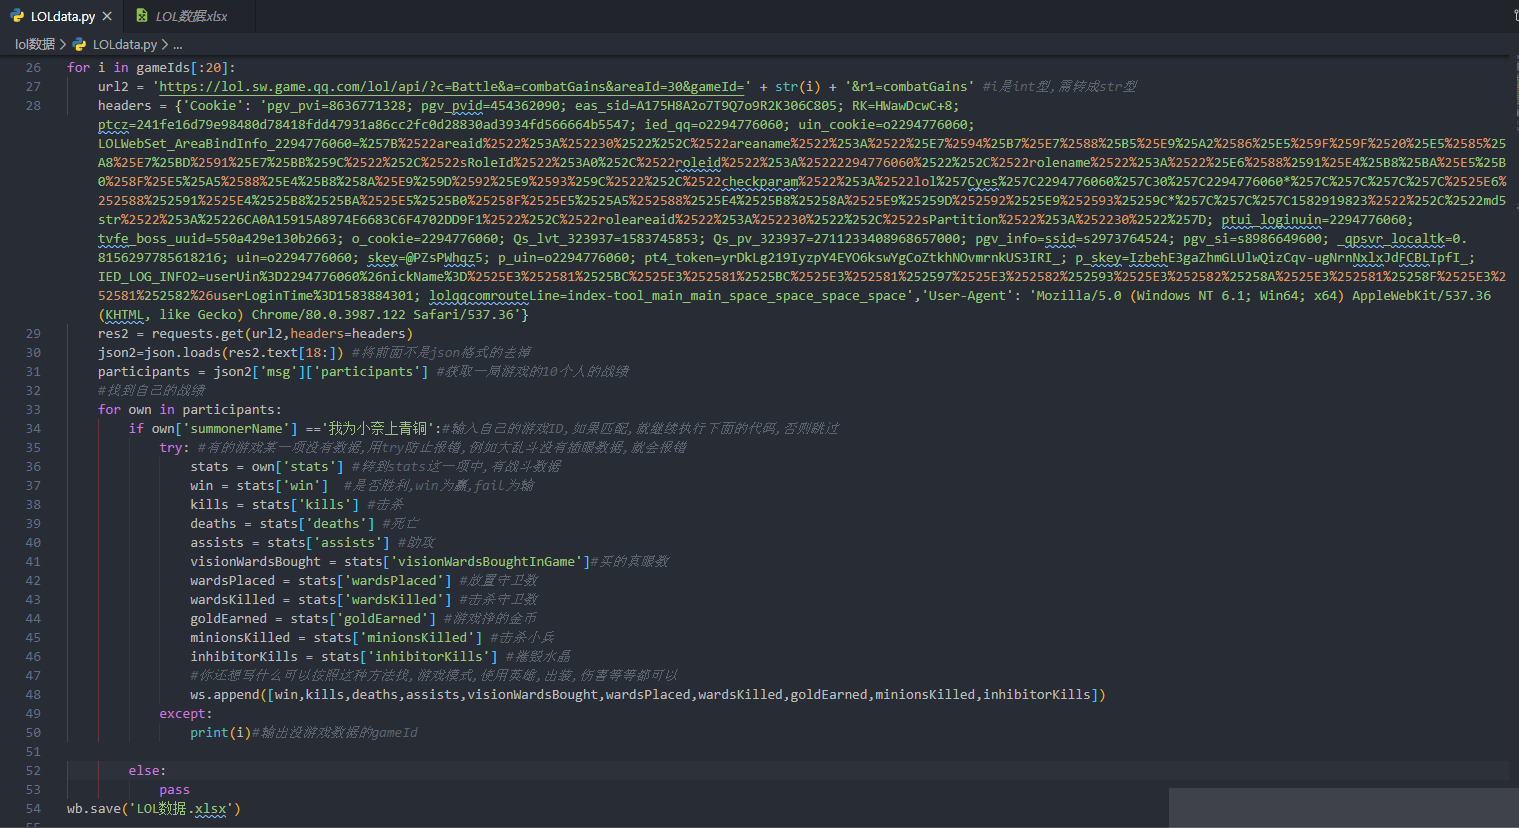Click the 'User-Agent' string in headers
This screenshot has height=828, width=1519.
point(968,295)
